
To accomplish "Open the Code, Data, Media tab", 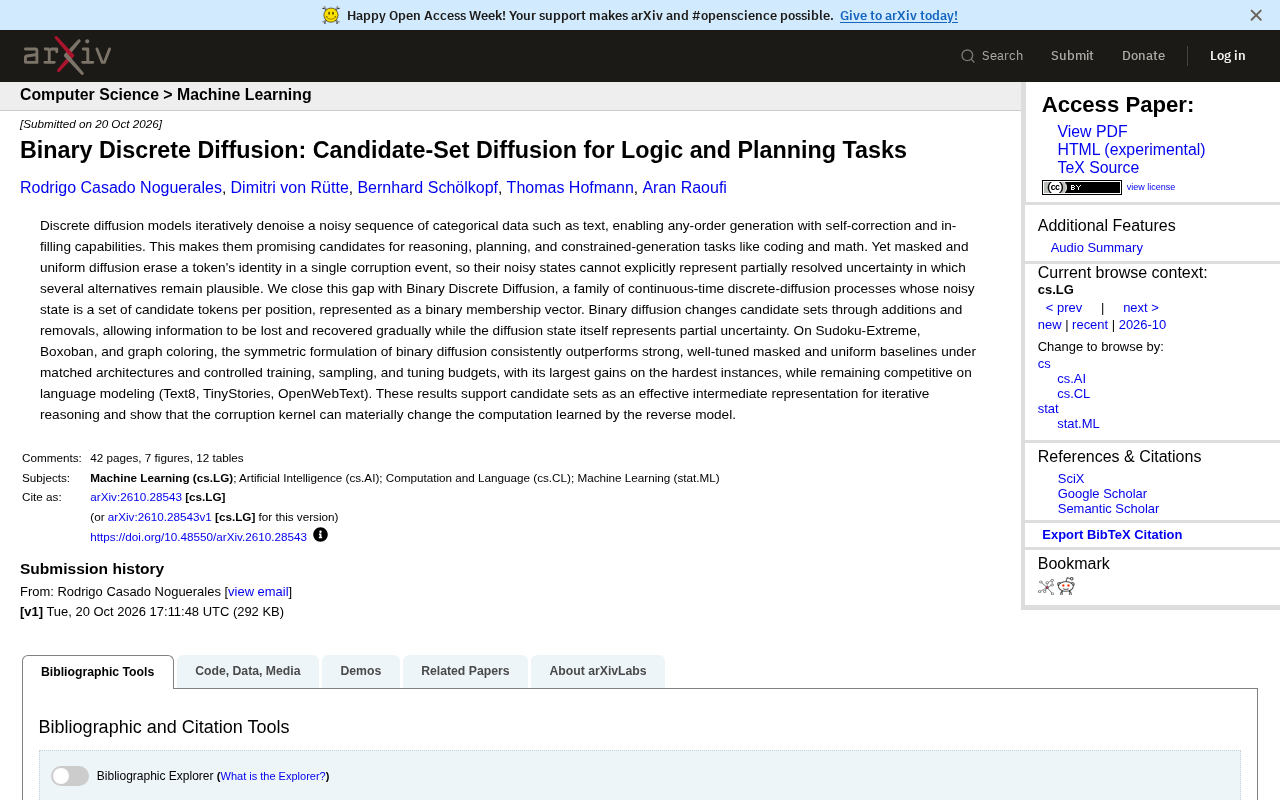I will 248,671.
